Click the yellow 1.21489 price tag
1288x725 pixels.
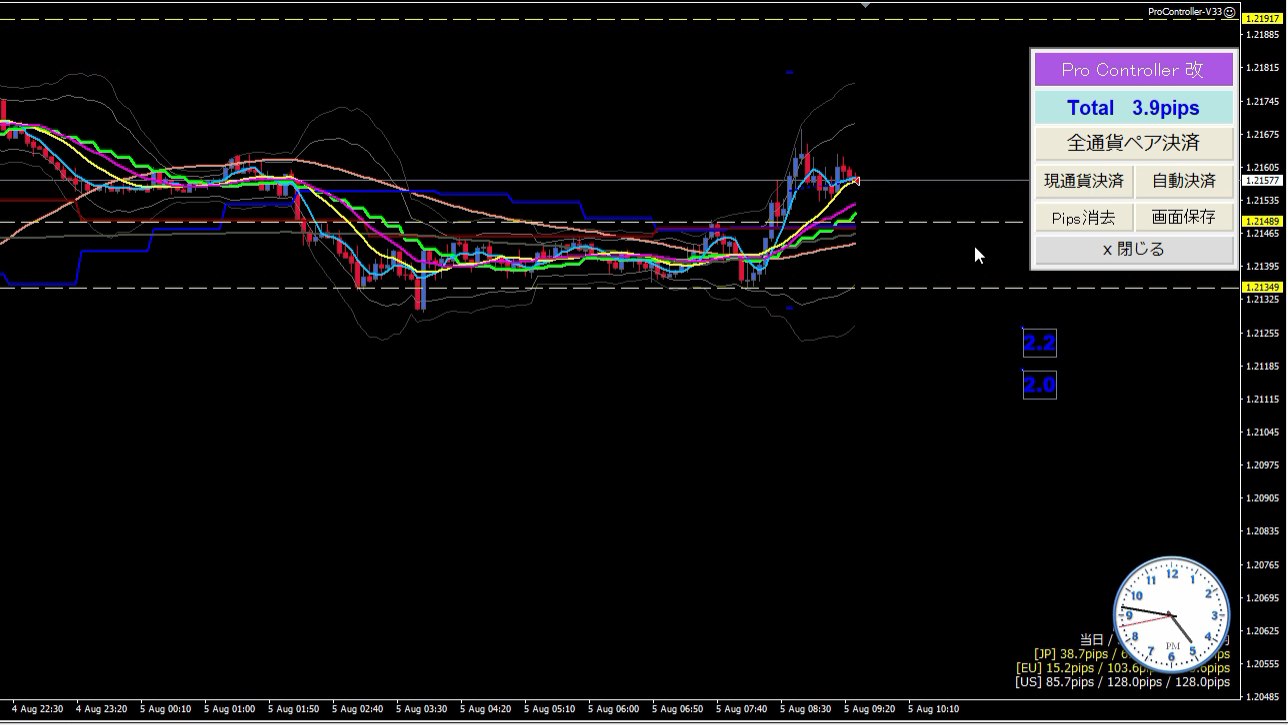[1262, 221]
